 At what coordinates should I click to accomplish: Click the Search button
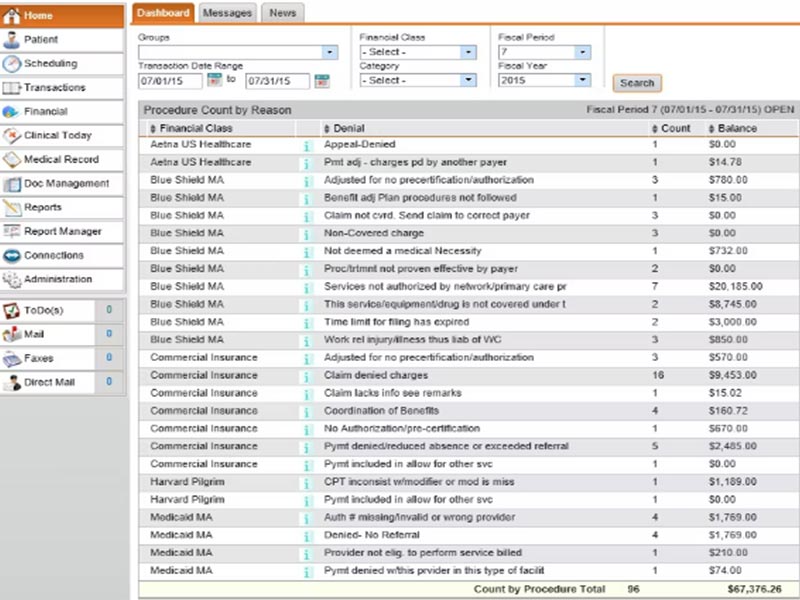tap(637, 83)
